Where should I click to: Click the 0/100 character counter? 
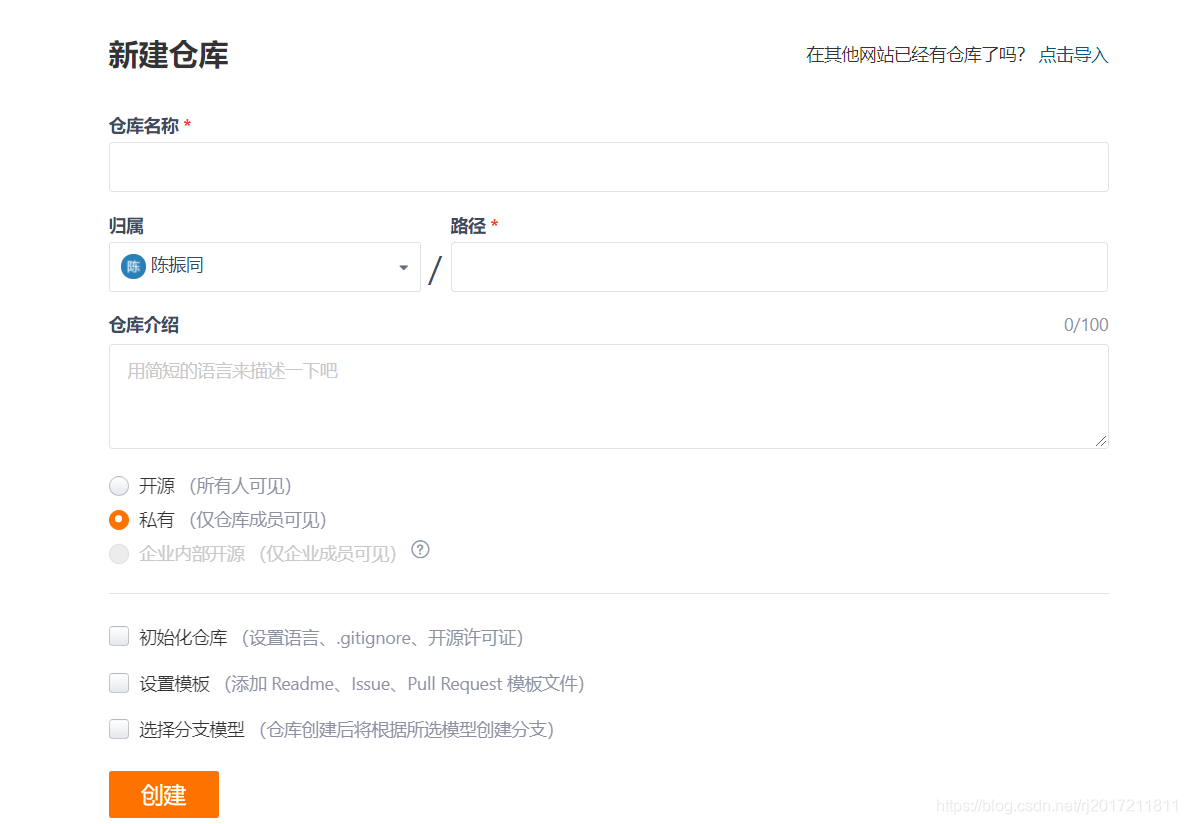coord(1086,324)
